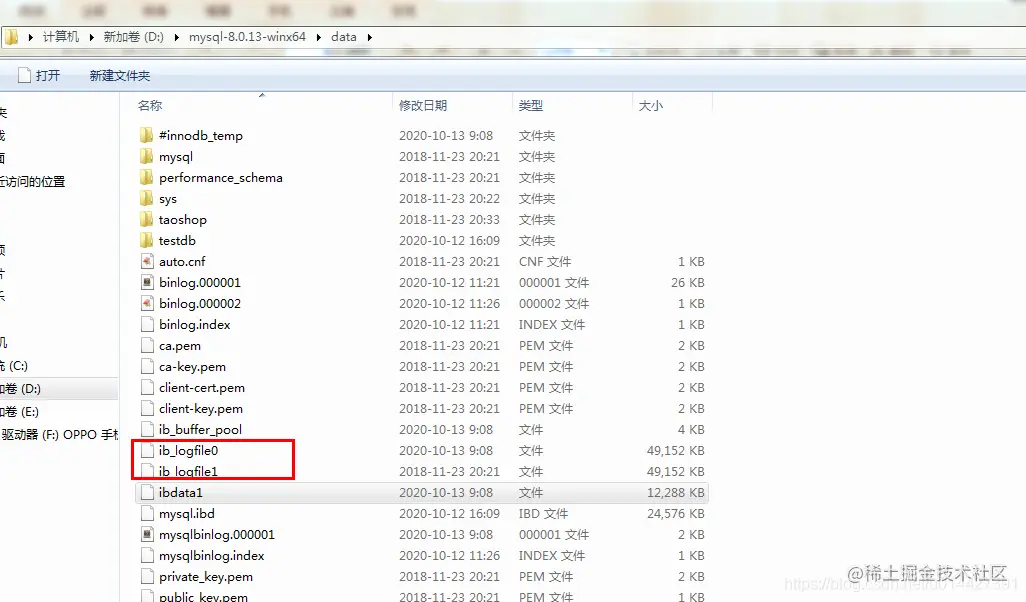This screenshot has width=1026, height=602.
Task: Select the performance_schema folder icon
Action: pos(147,177)
